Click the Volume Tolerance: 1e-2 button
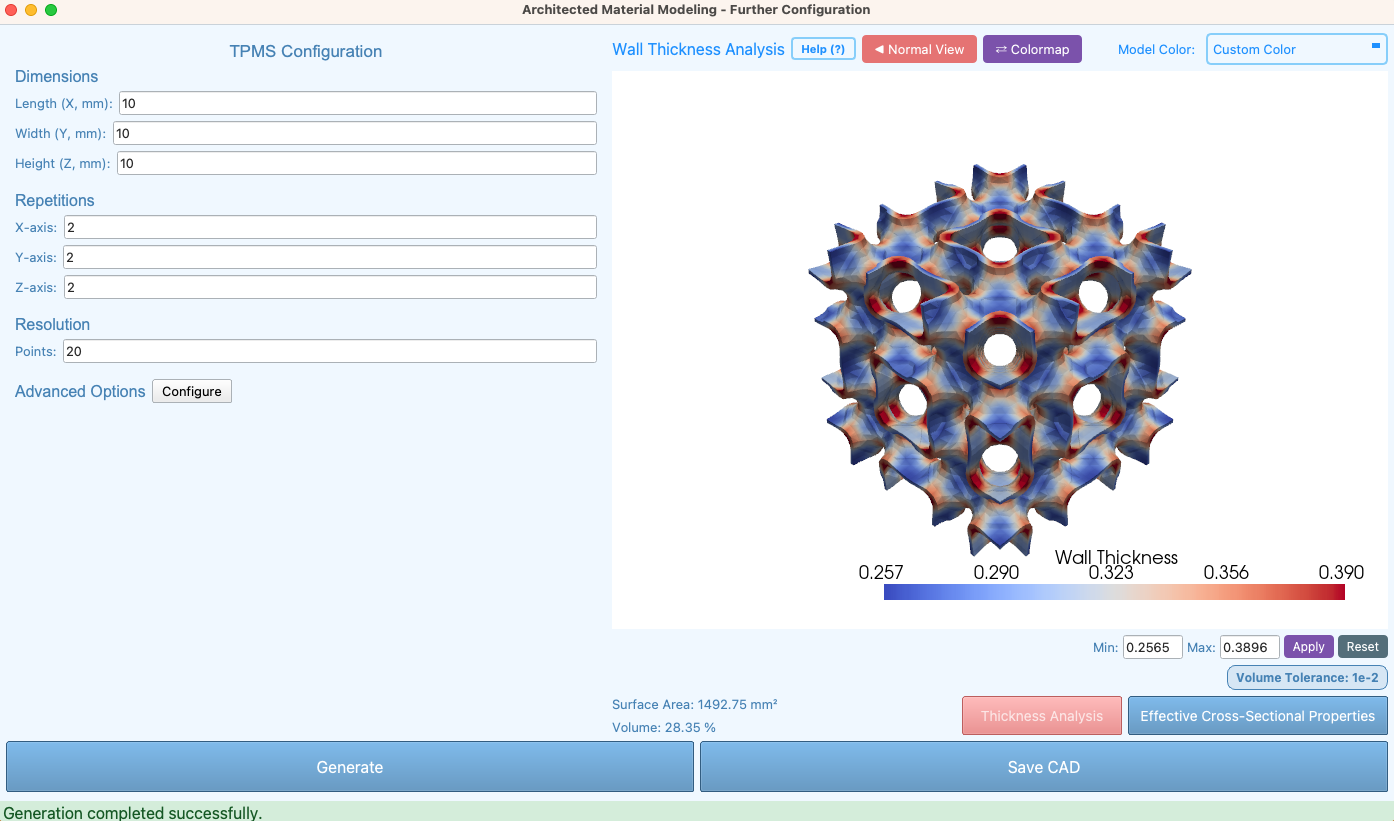Viewport: 1394px width, 821px height. click(x=1307, y=678)
